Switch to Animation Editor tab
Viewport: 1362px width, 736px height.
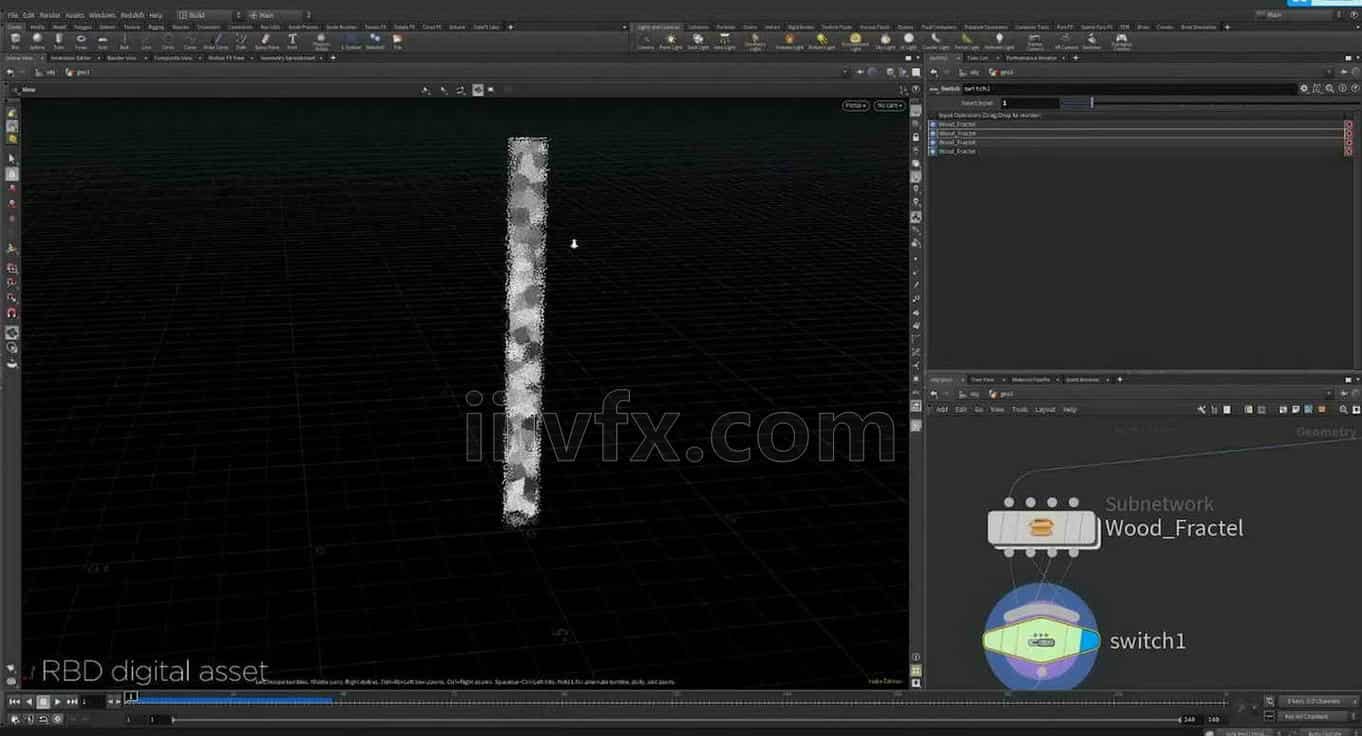click(x=70, y=58)
